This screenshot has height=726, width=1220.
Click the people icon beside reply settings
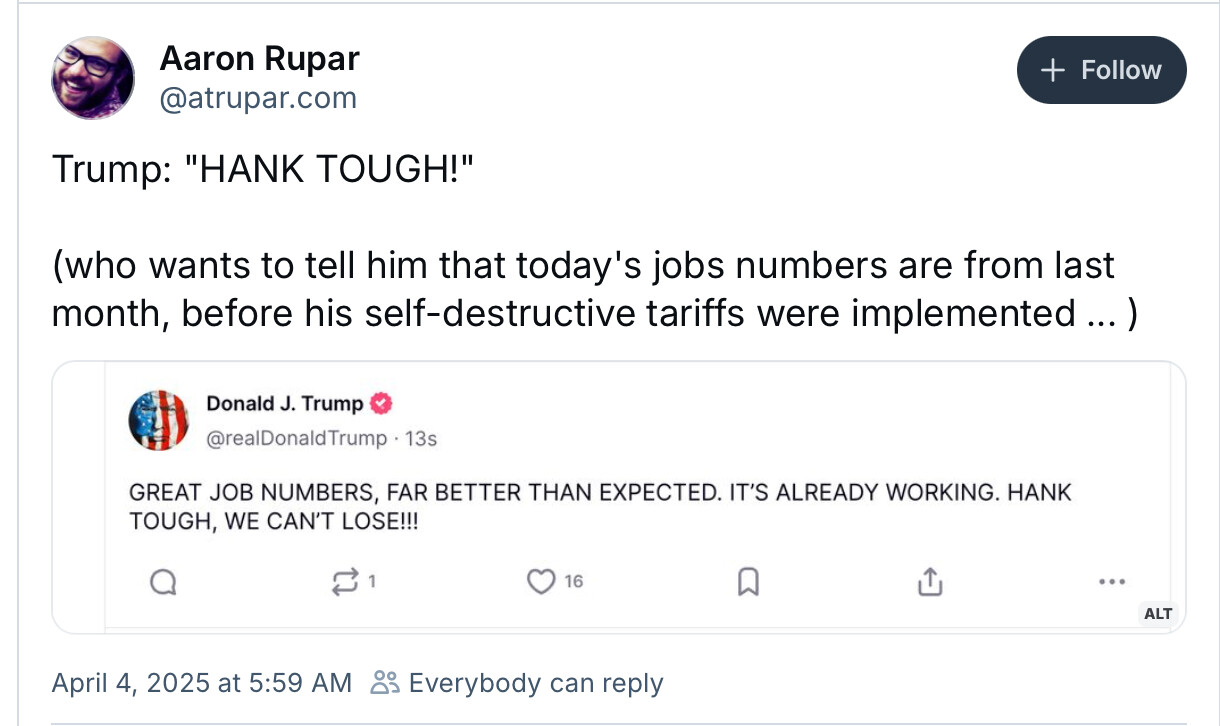tap(384, 683)
